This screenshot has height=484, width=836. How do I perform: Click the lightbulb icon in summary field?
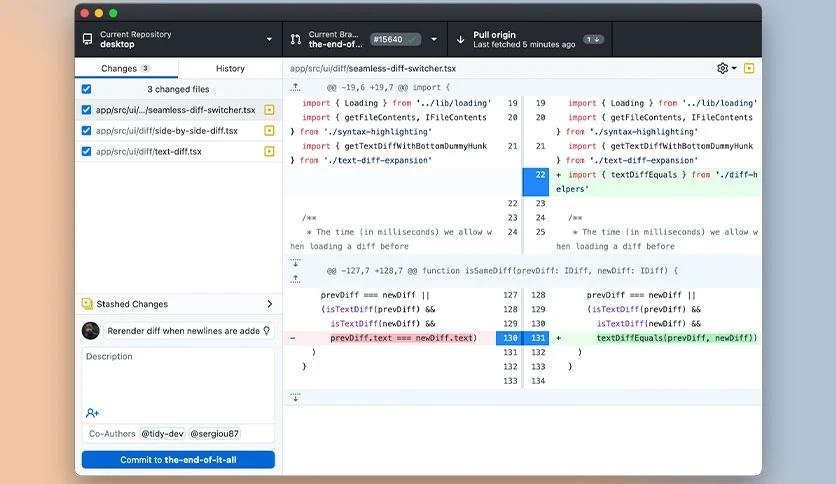266,331
